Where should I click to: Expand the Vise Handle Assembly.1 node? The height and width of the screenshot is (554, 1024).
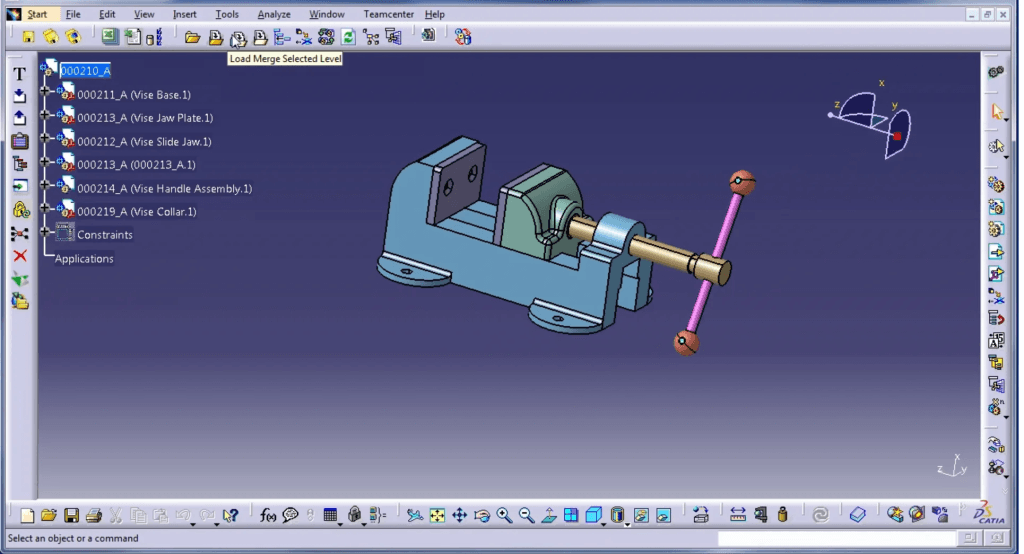point(45,185)
